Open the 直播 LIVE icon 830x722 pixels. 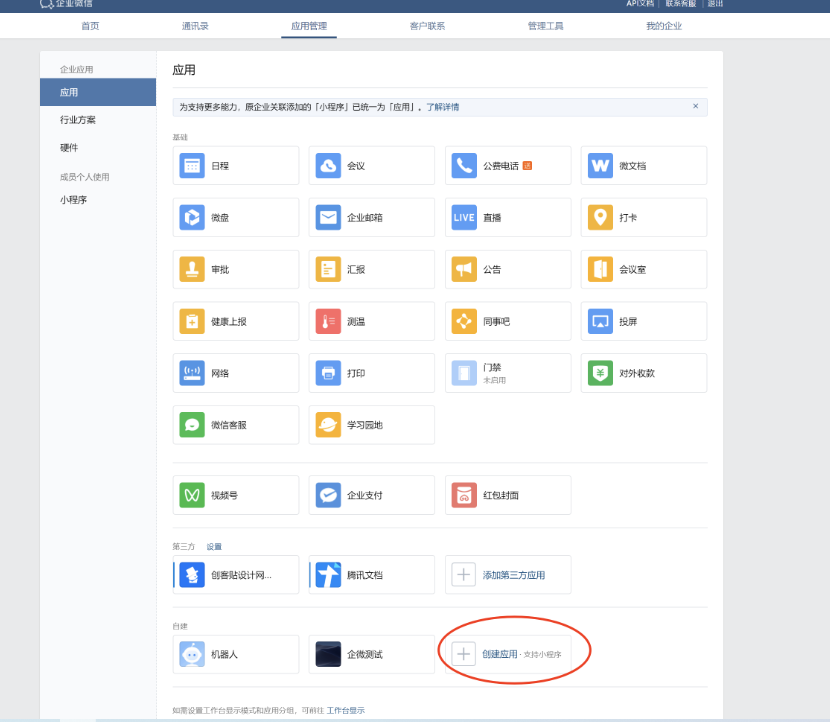coord(464,217)
